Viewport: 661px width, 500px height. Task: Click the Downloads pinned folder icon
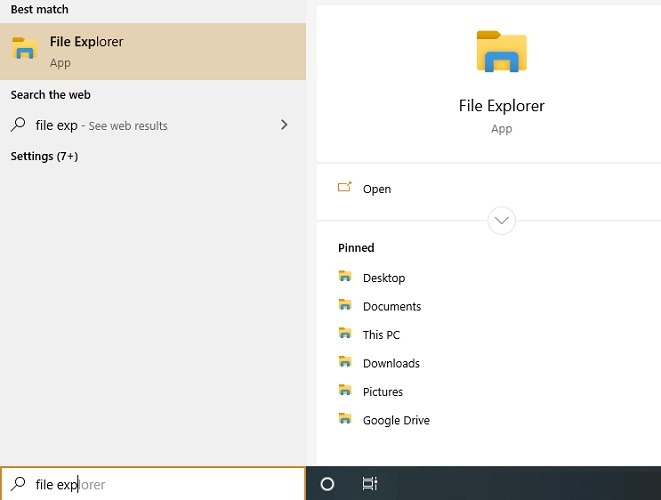point(345,361)
